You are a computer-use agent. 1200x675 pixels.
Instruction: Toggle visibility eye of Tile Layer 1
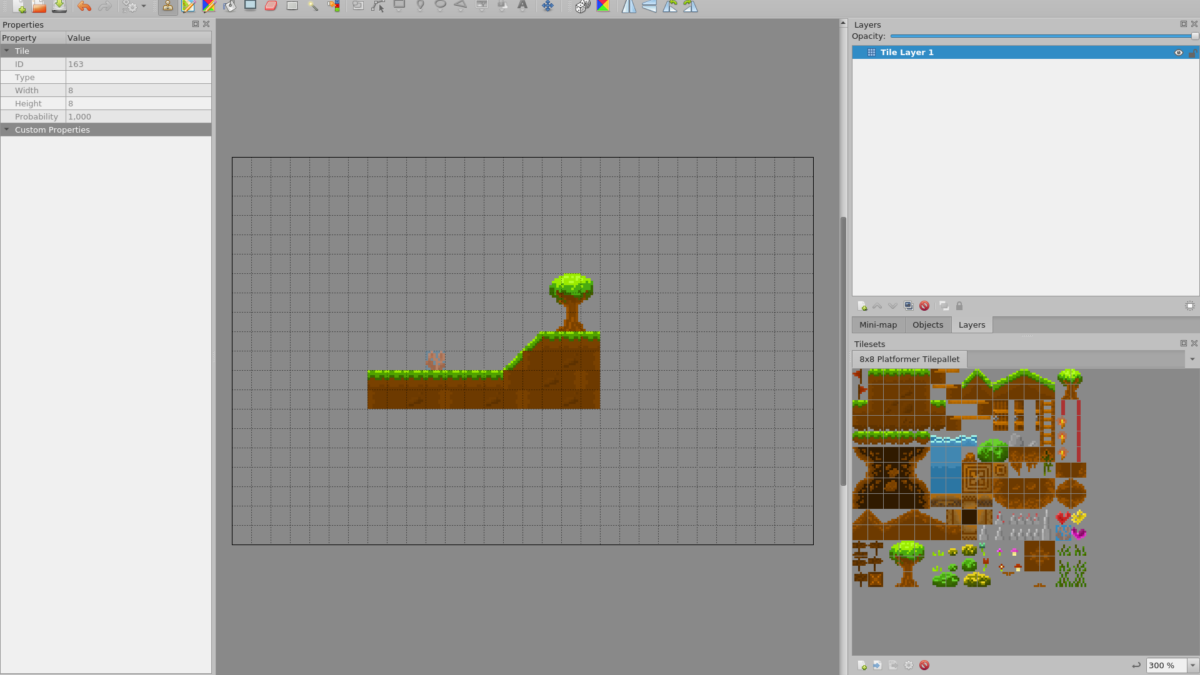point(1178,52)
